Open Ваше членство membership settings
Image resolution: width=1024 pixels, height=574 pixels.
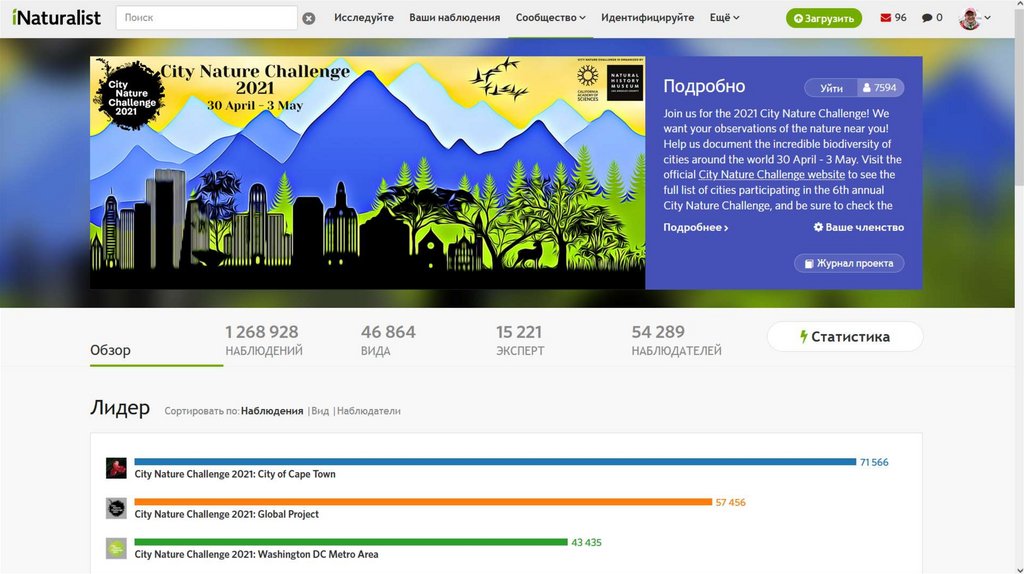tap(858, 227)
